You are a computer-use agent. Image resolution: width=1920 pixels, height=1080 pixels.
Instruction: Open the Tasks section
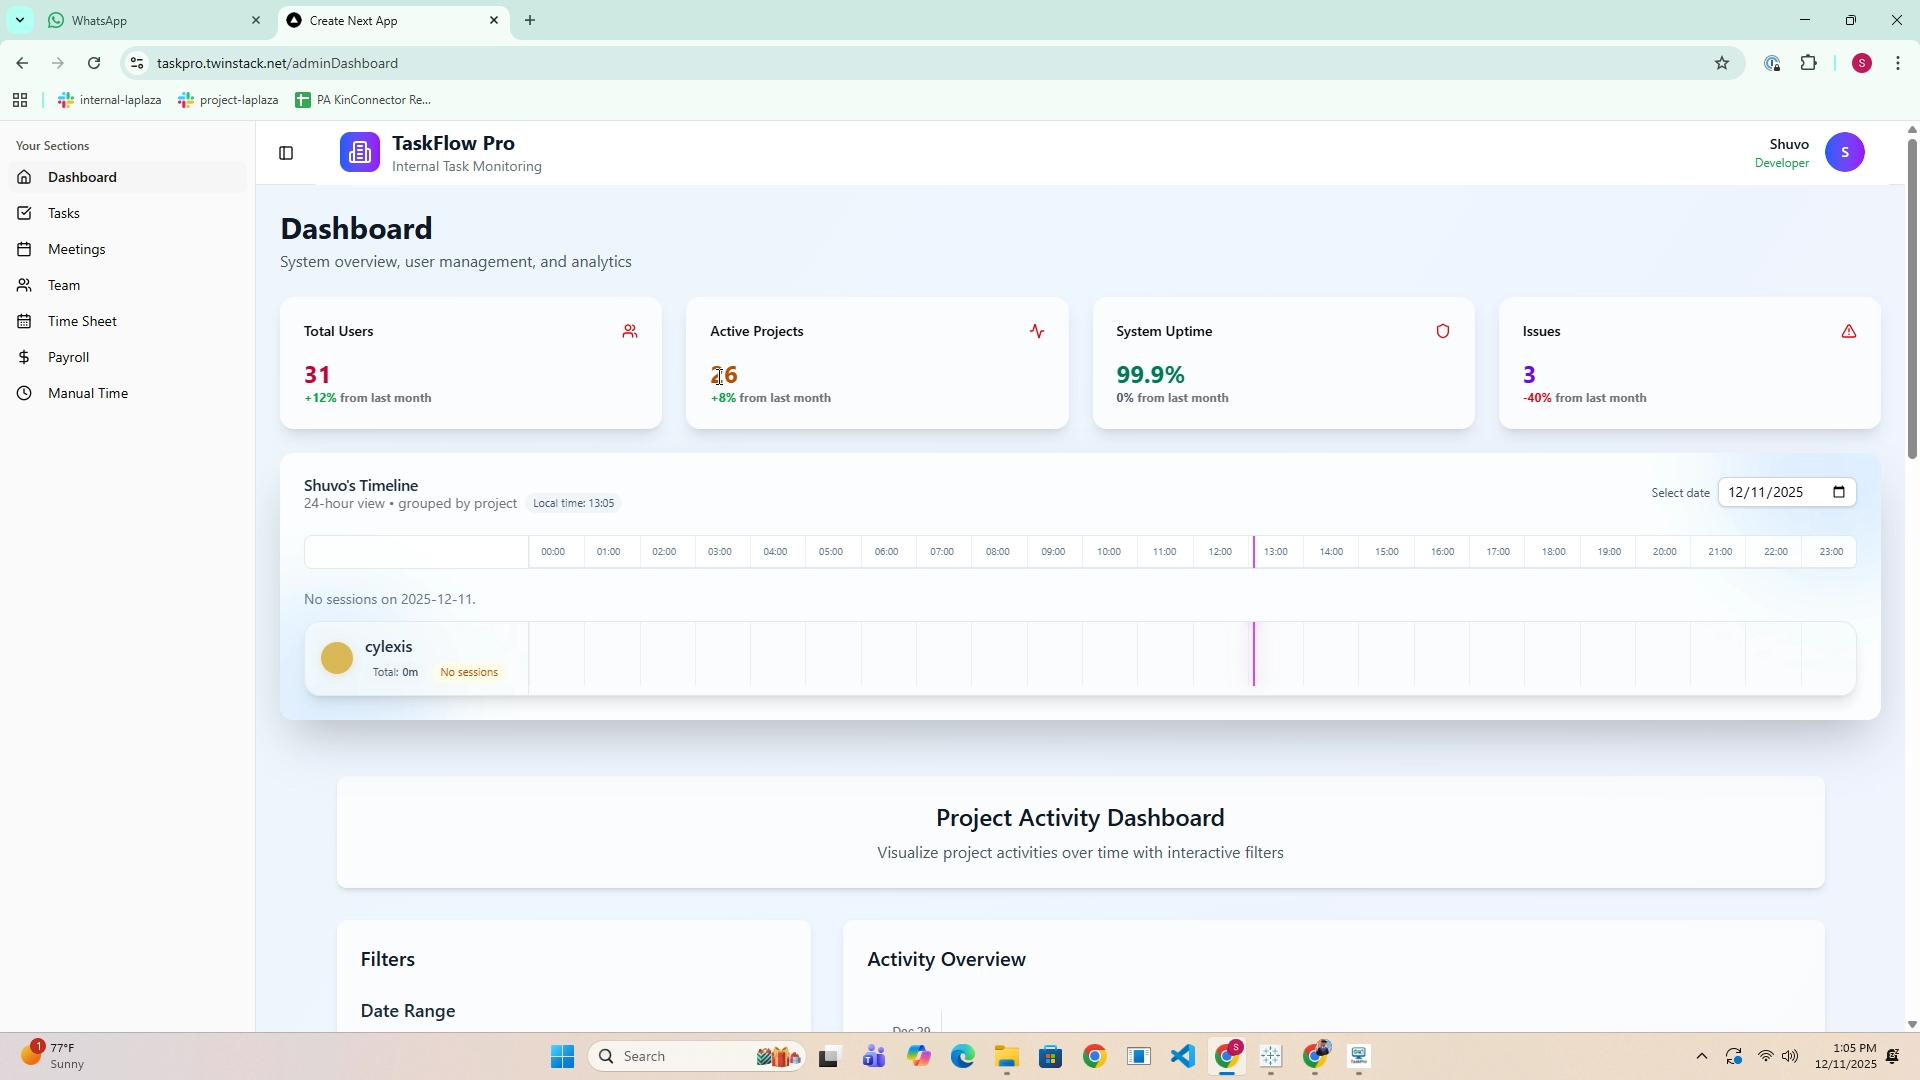(64, 214)
